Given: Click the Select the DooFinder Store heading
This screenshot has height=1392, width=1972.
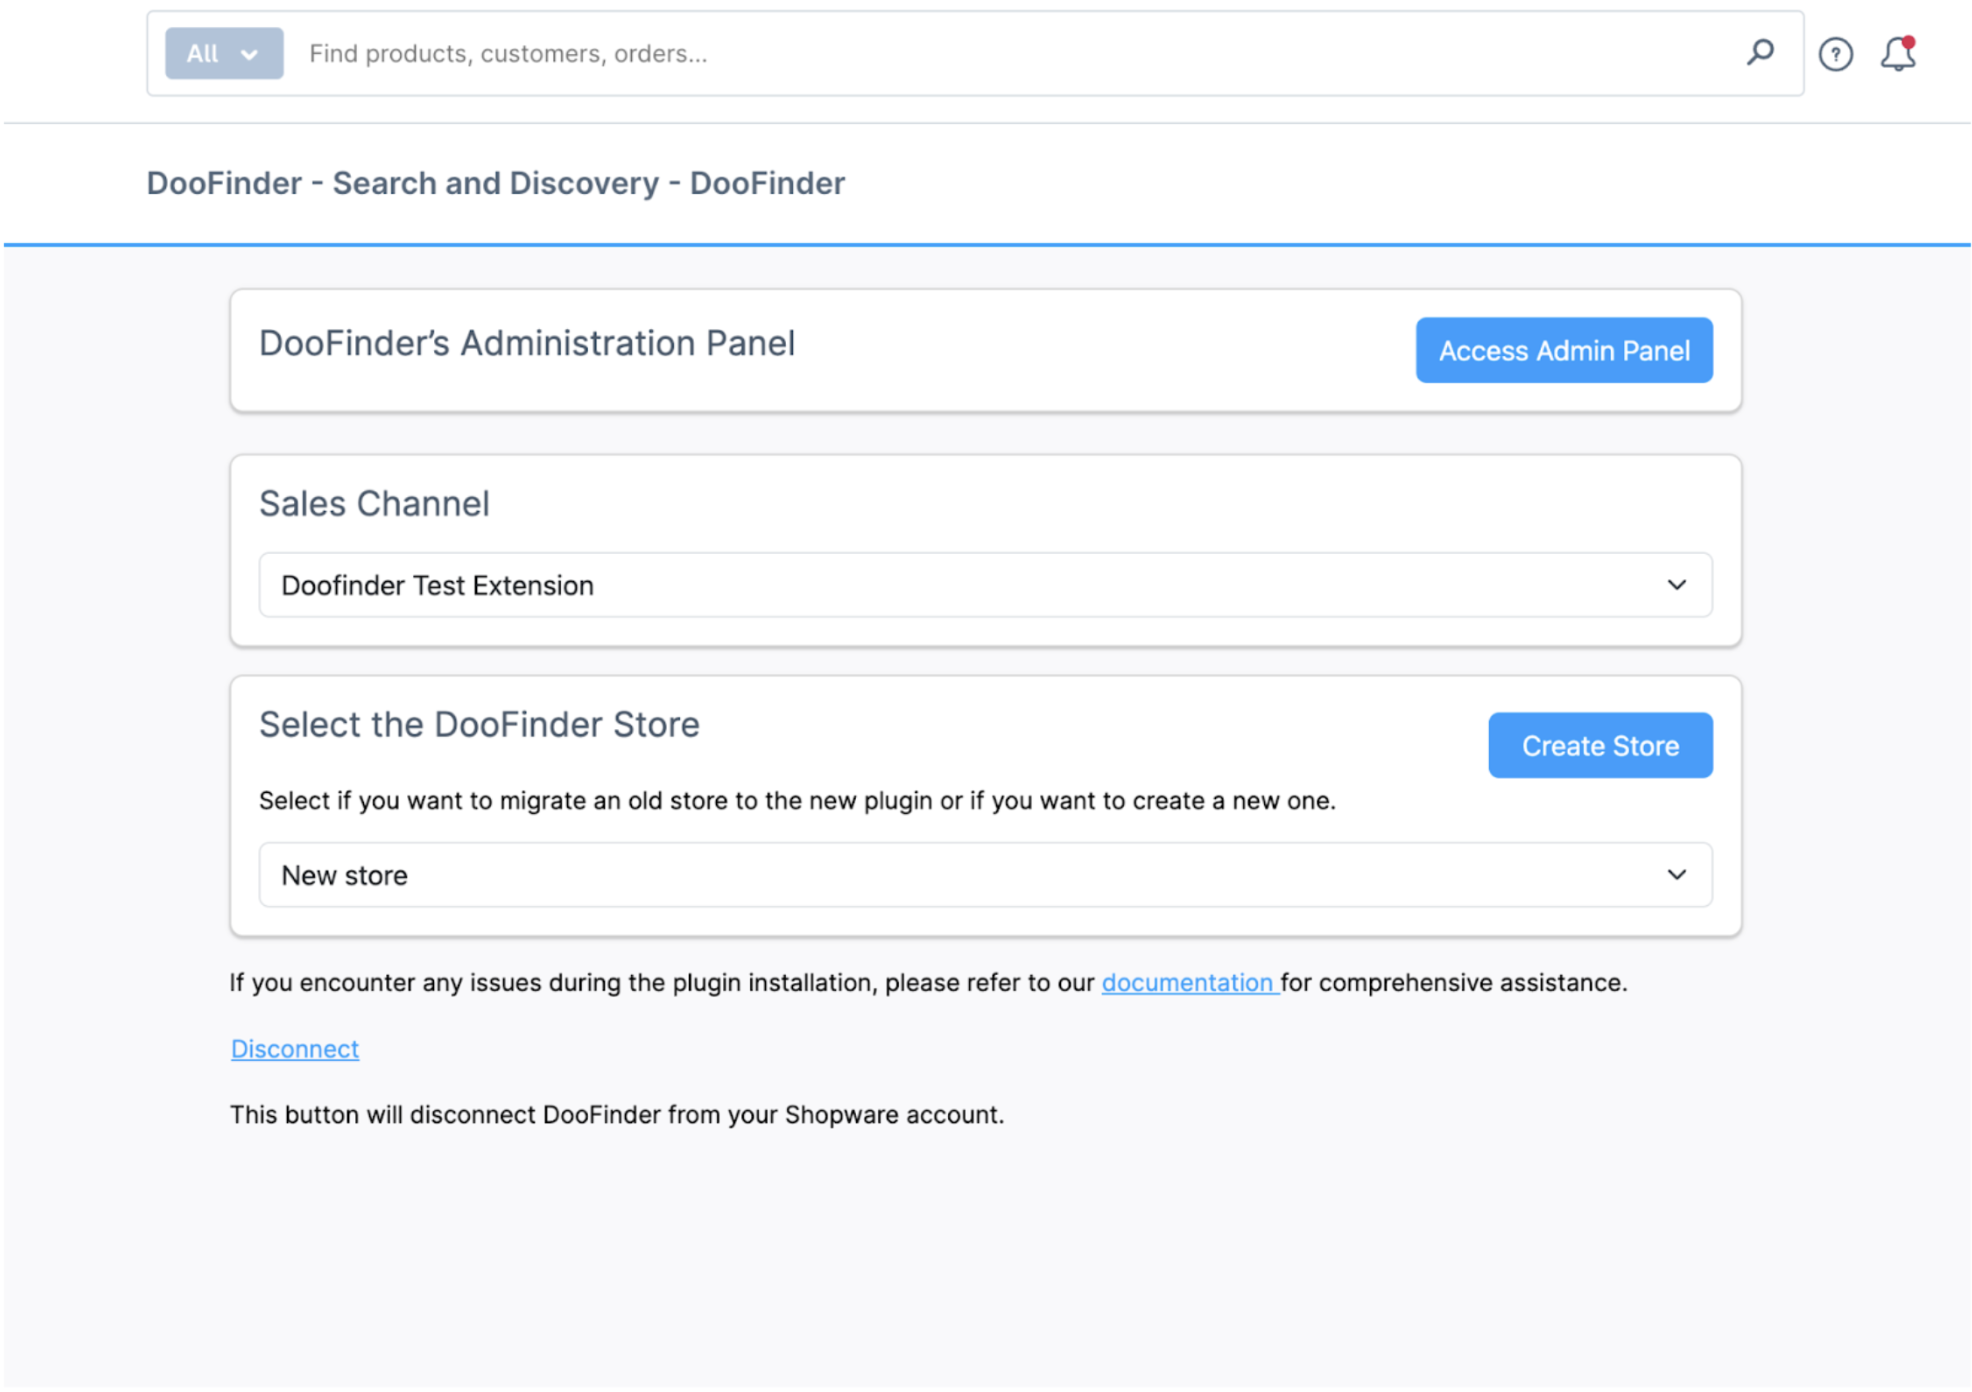Looking at the screenshot, I should 479,724.
